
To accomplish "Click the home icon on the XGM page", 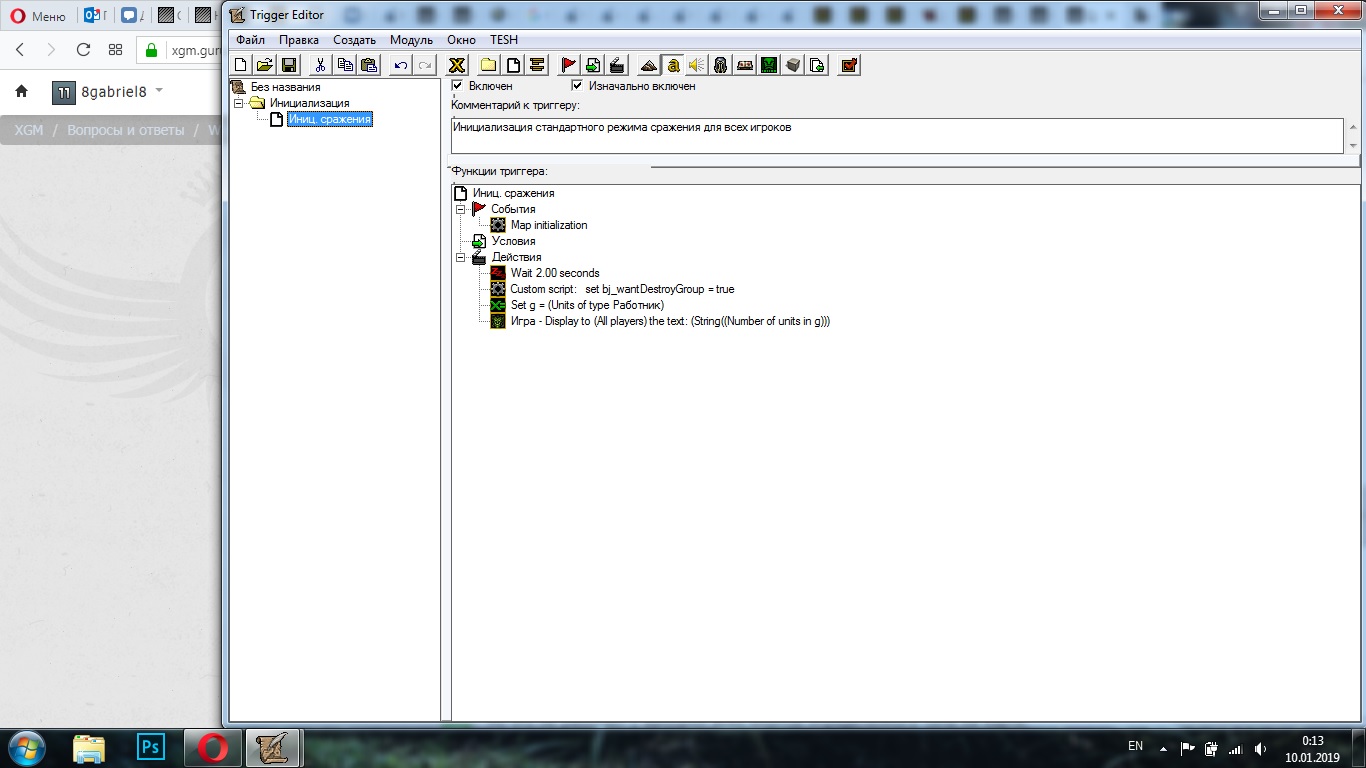I will [x=21, y=92].
